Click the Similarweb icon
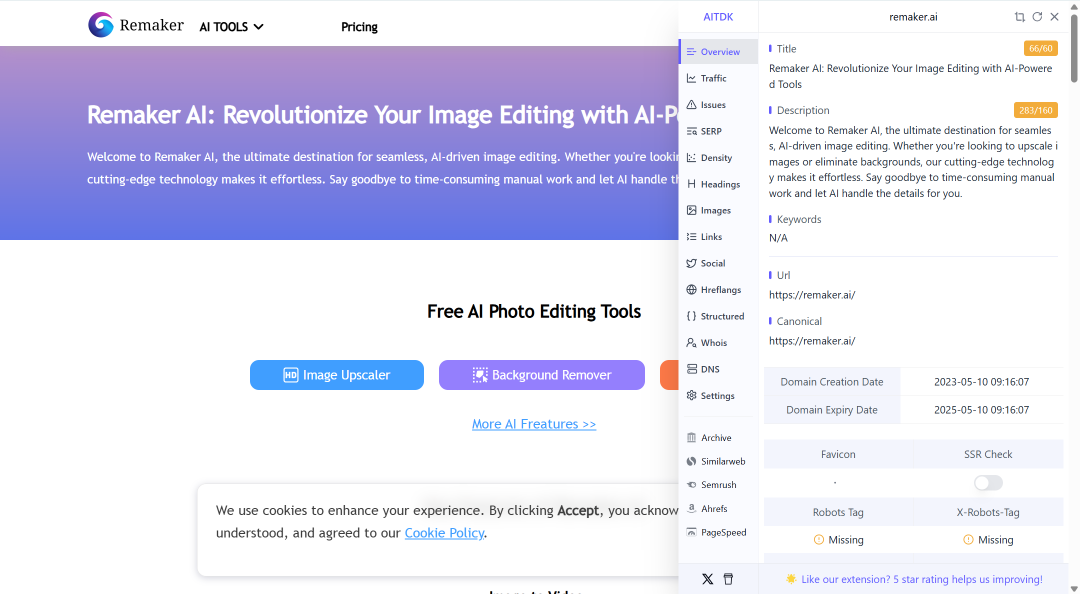 (692, 461)
